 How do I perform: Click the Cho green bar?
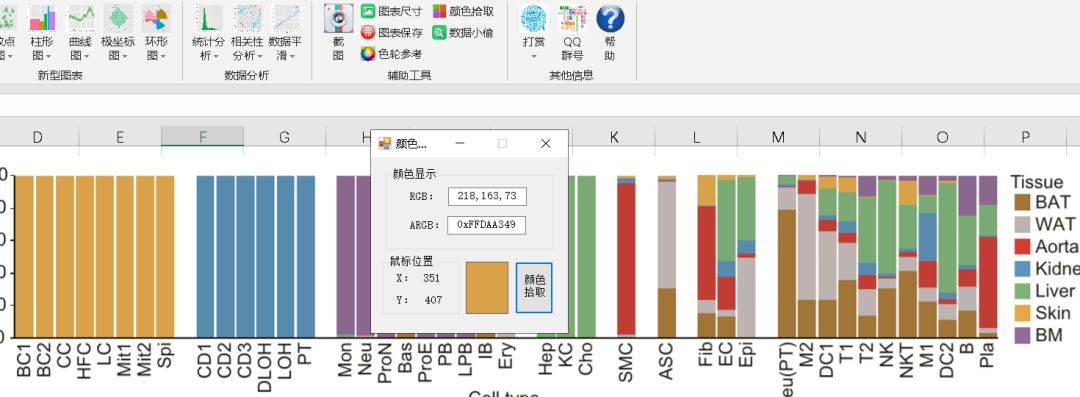pyautogui.click(x=586, y=256)
